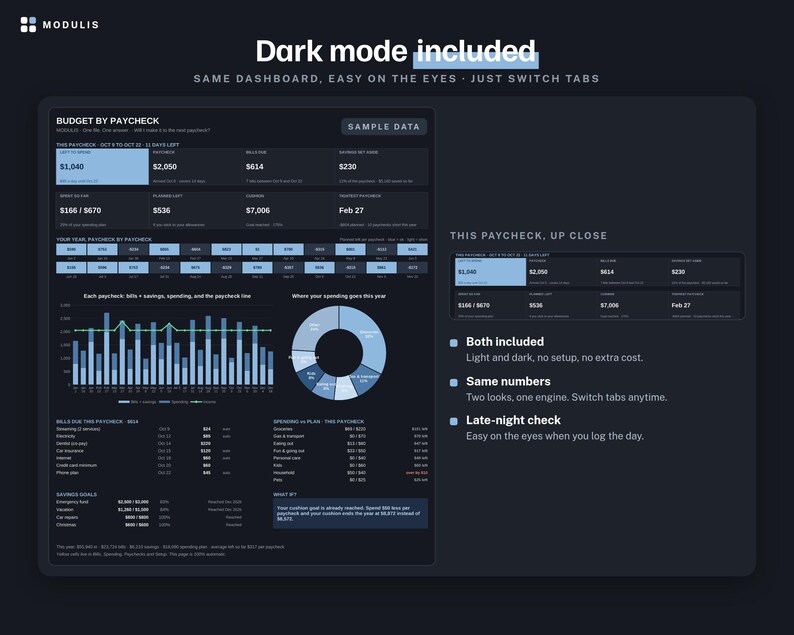The height and width of the screenshot is (635, 794).
Task: Click the Cushion $7,006 card in main dashboard
Action: coord(289,210)
